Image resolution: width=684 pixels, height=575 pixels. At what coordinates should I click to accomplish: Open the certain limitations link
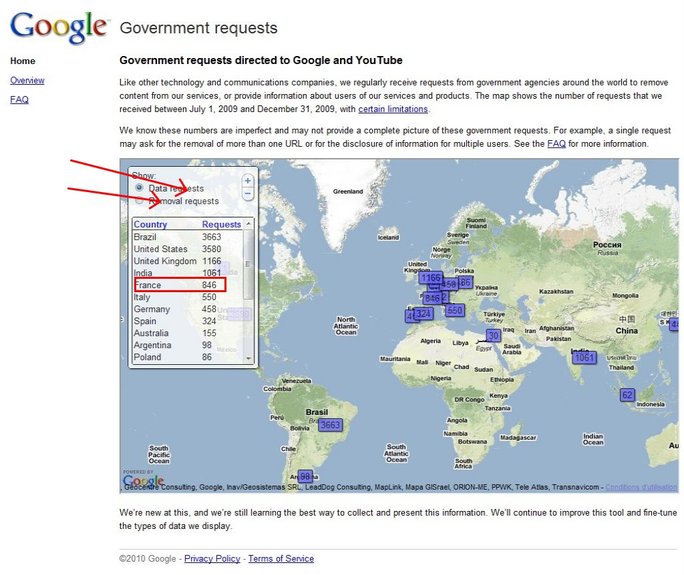[x=393, y=109]
